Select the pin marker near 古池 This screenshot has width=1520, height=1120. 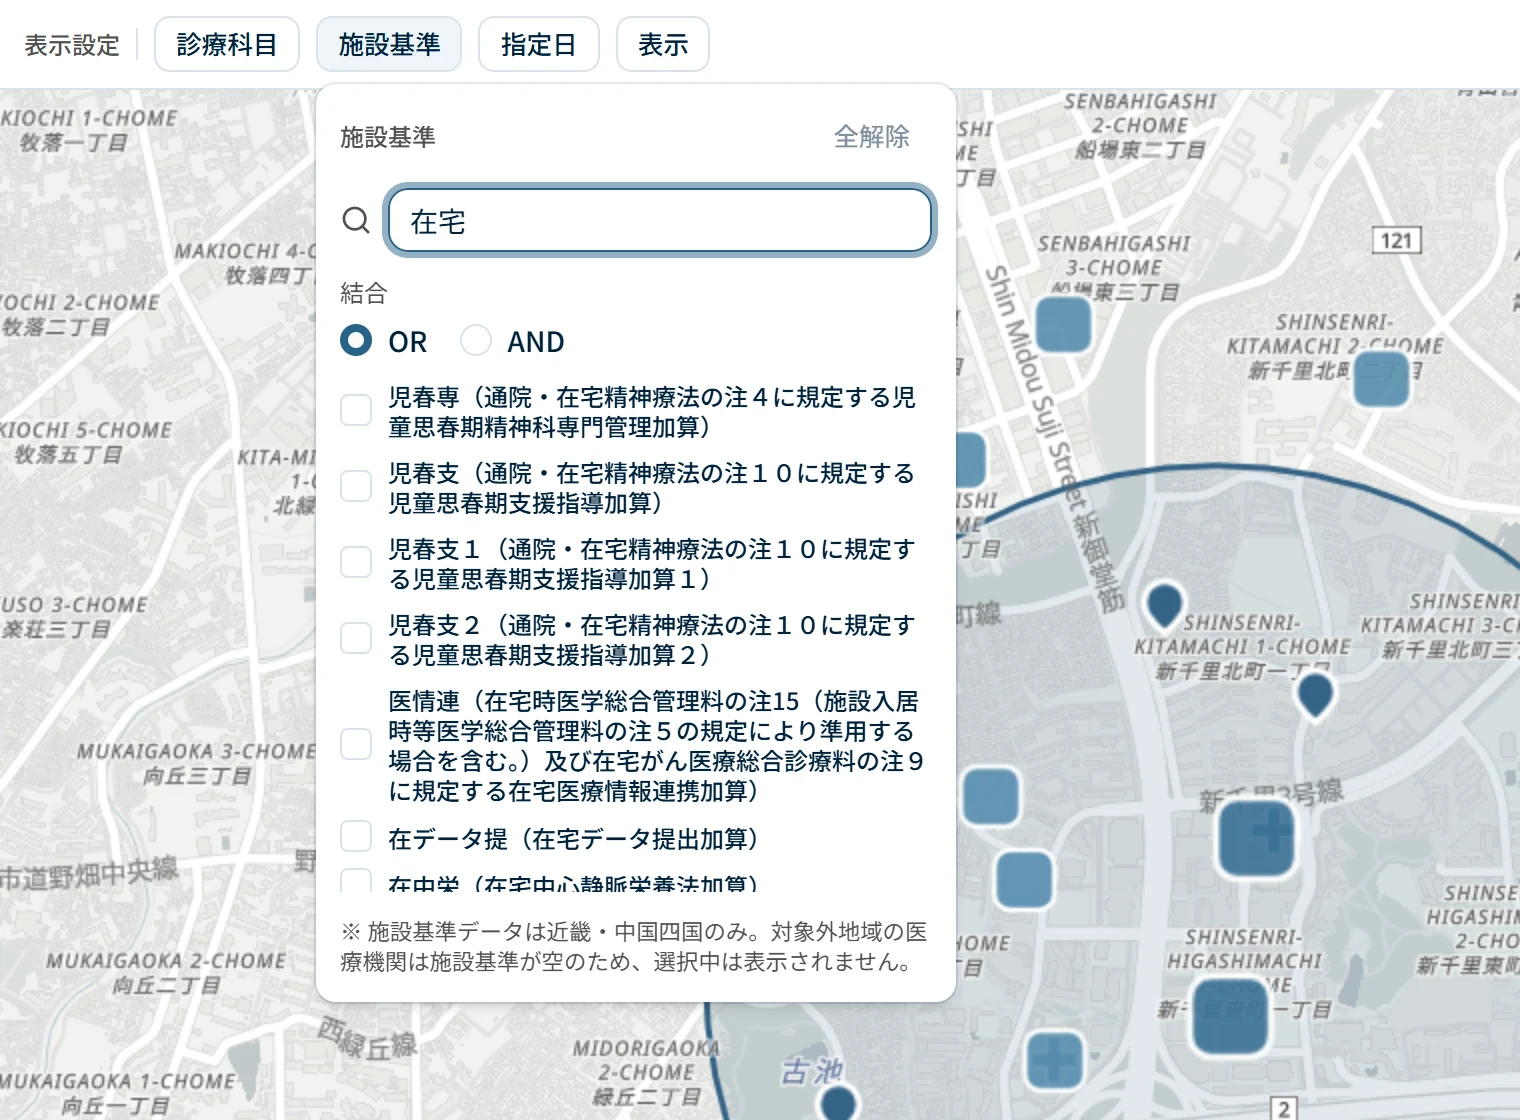pos(837,1103)
